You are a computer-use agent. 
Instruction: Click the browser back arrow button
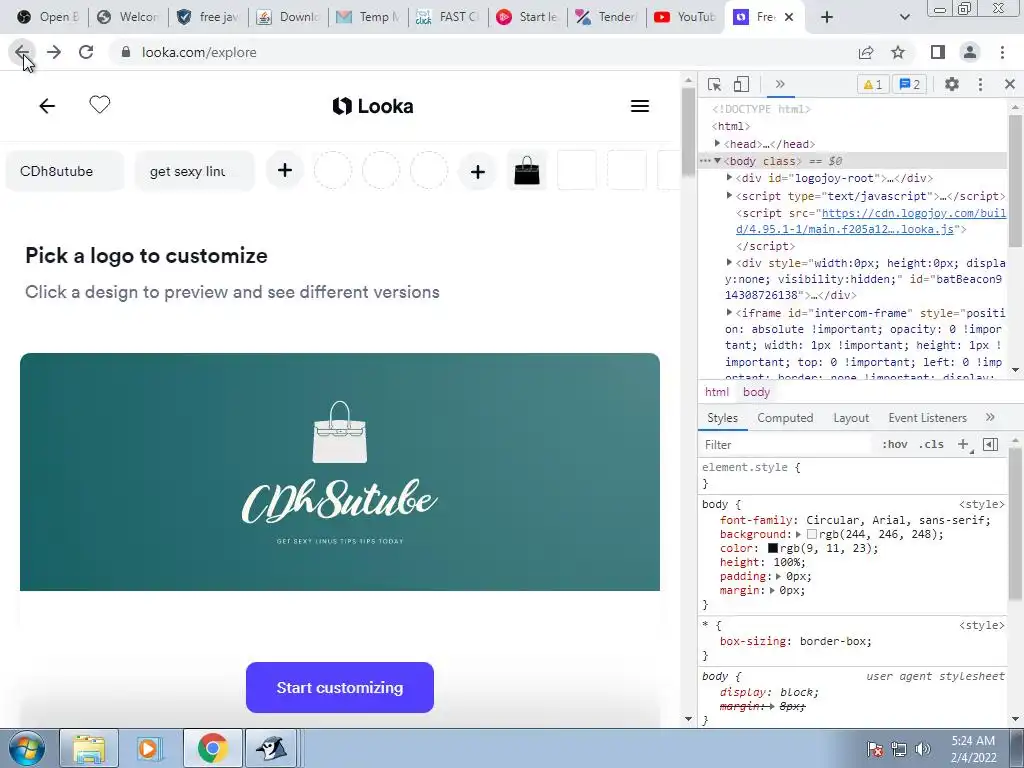tap(22, 52)
